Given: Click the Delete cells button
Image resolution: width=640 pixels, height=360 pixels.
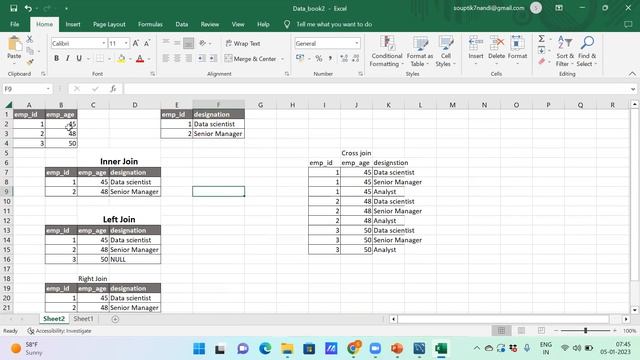Looking at the screenshot, I should (497, 48).
